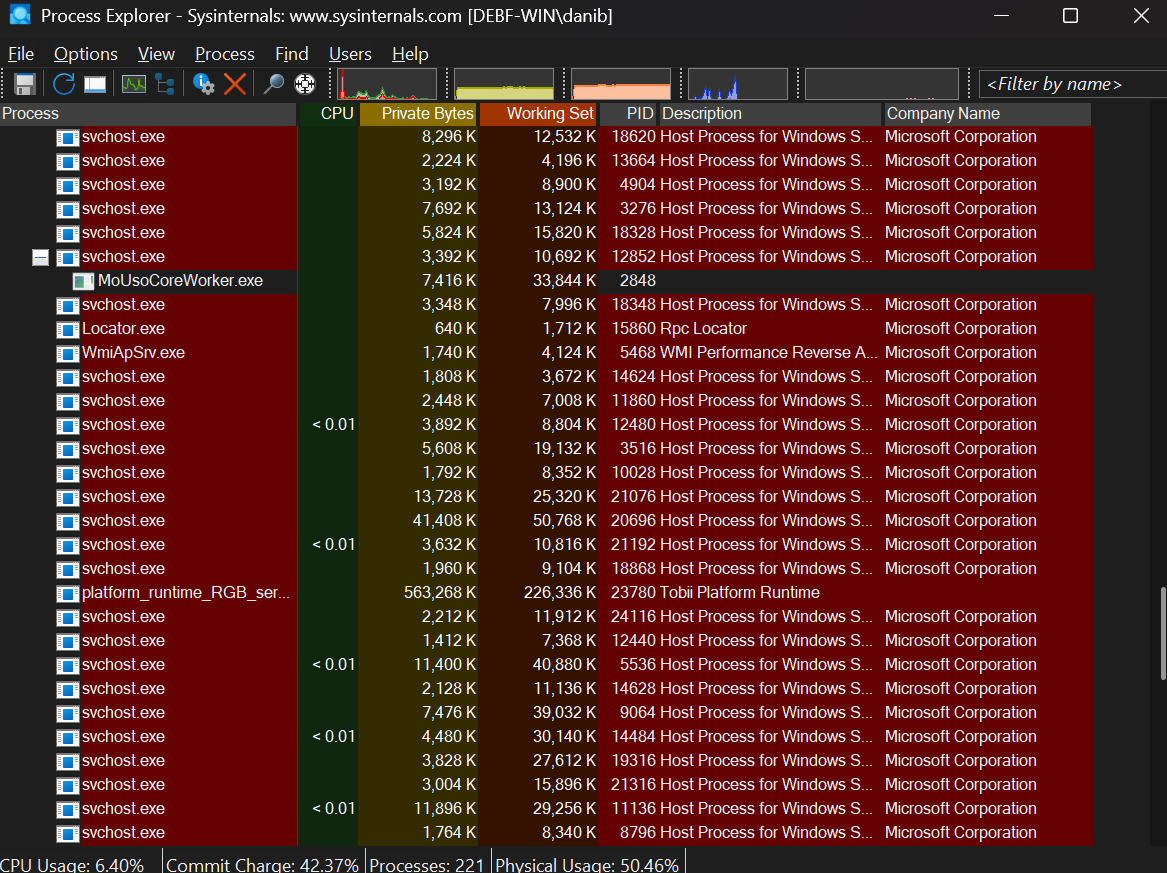Click the Save toolbar icon
The height and width of the screenshot is (873, 1167).
25,84
